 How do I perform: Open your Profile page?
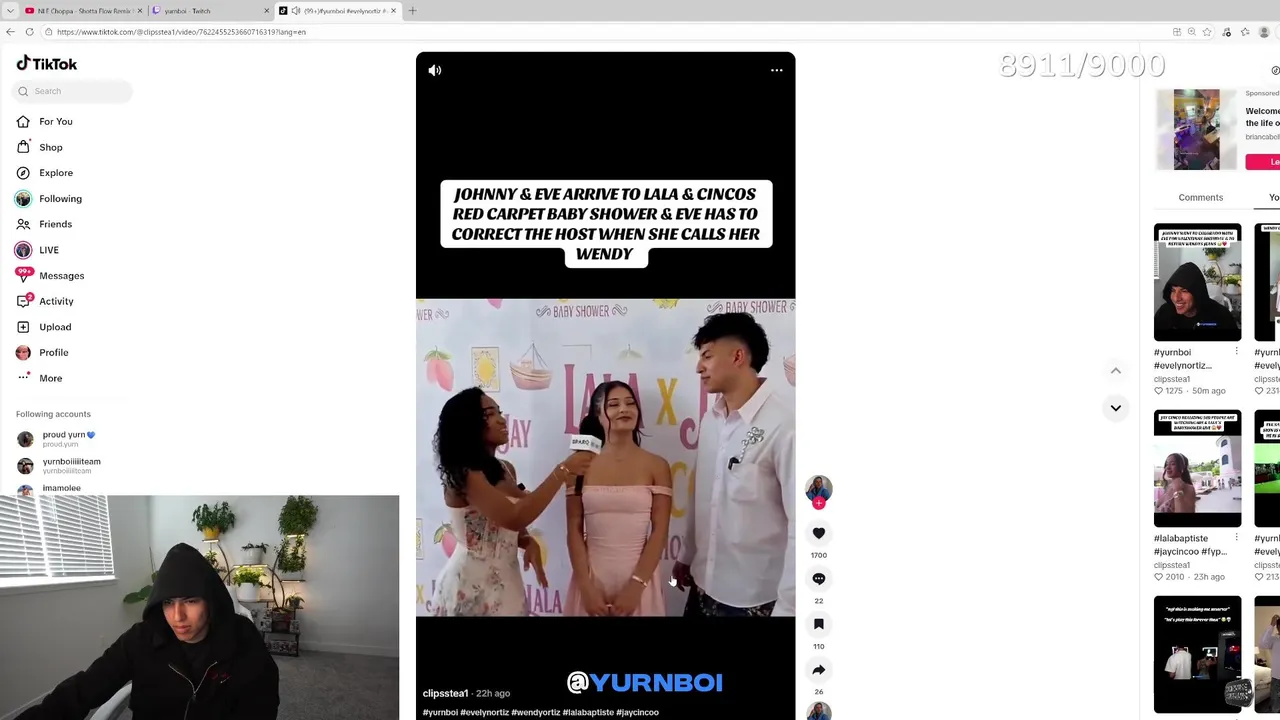[x=54, y=353]
